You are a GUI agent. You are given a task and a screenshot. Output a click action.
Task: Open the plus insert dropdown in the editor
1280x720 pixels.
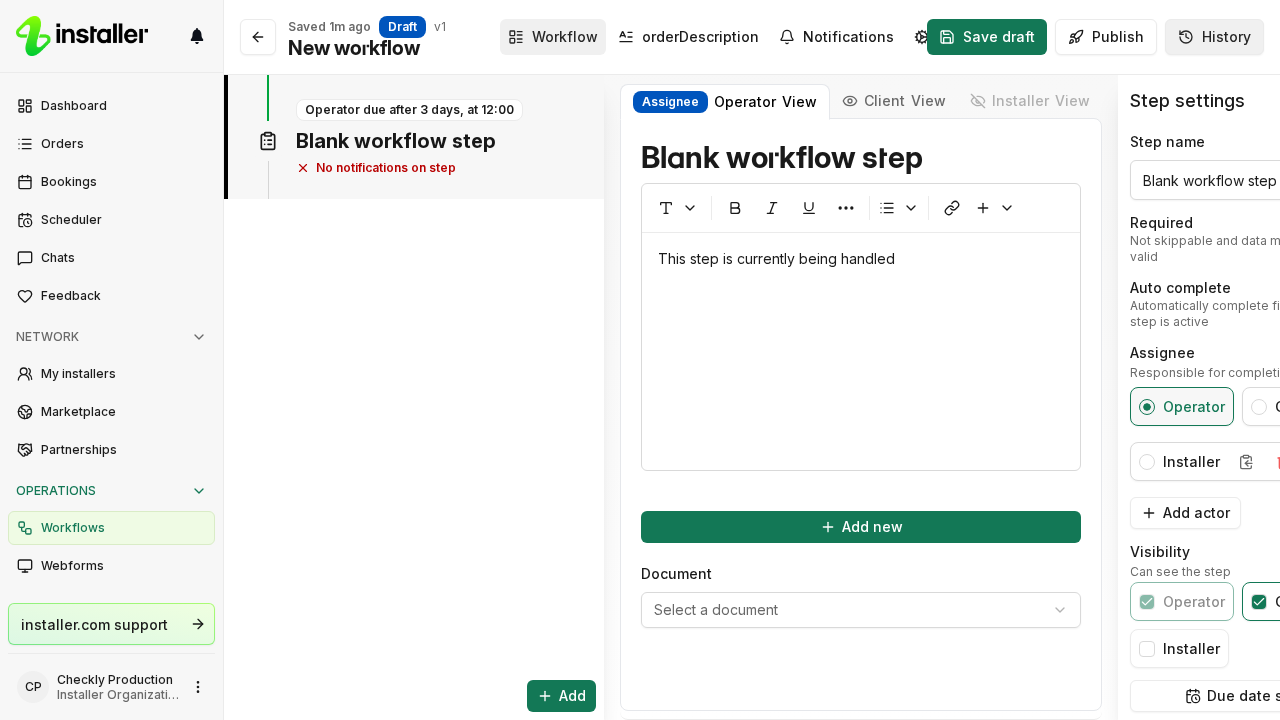[994, 208]
